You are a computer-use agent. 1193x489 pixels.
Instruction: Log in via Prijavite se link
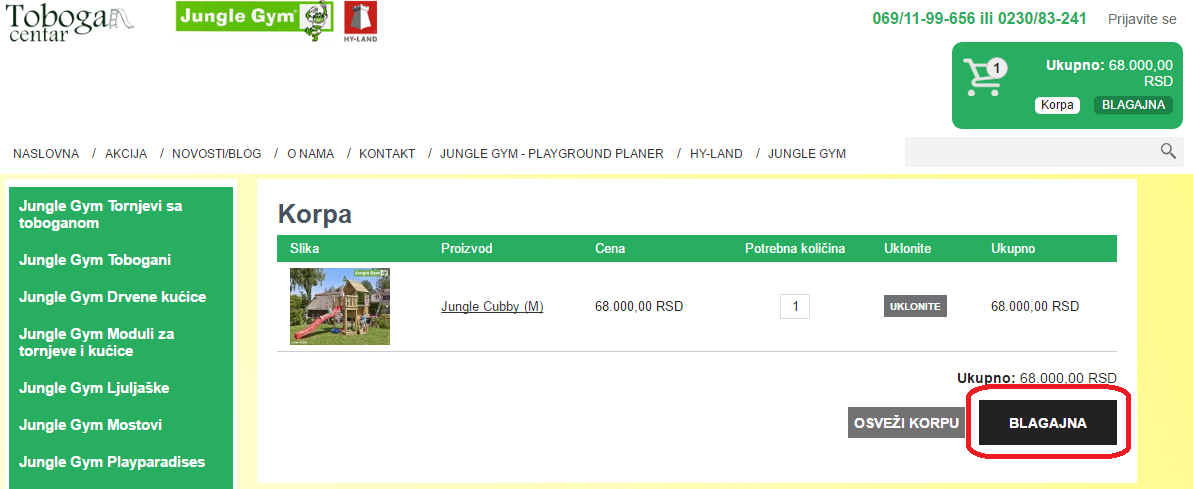(x=1142, y=19)
